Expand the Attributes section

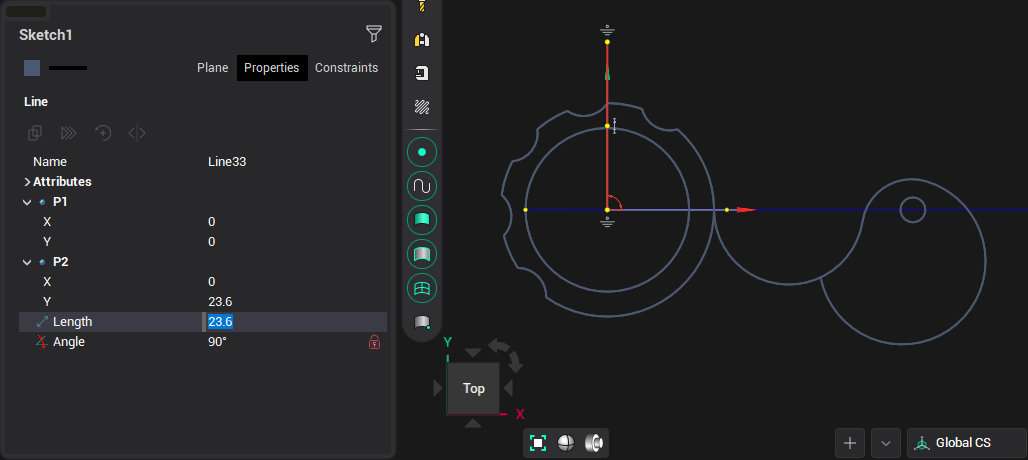coord(26,182)
